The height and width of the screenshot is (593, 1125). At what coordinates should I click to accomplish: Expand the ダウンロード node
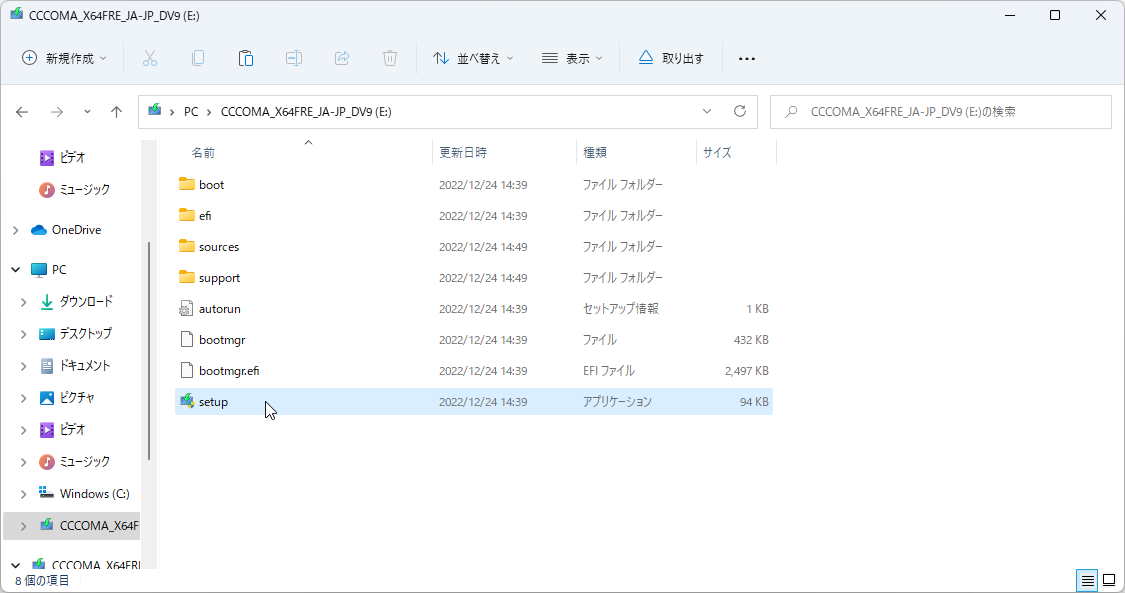click(24, 302)
